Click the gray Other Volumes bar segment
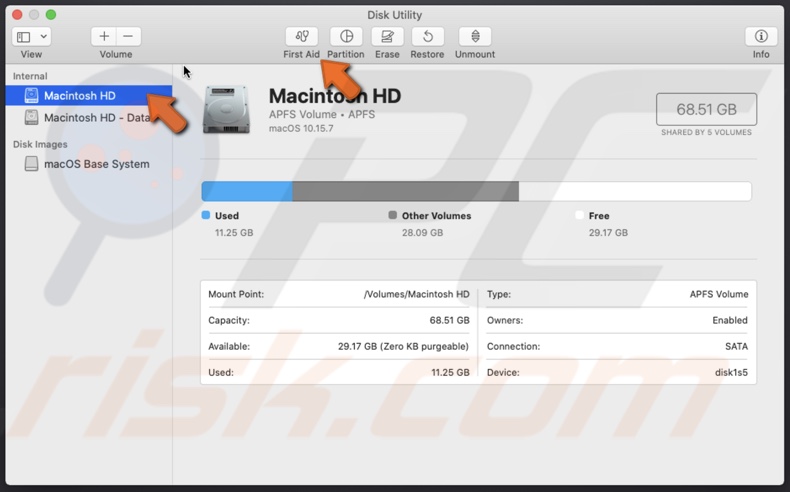790x492 pixels. (x=406, y=191)
